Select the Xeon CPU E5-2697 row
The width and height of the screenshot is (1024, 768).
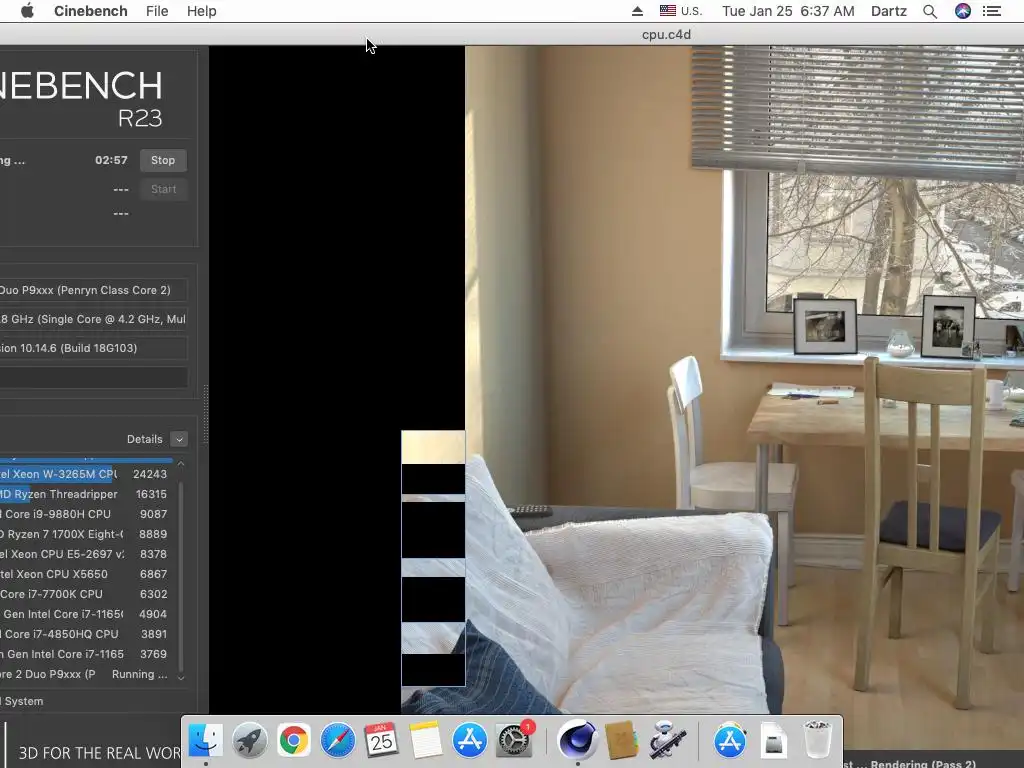pos(86,554)
